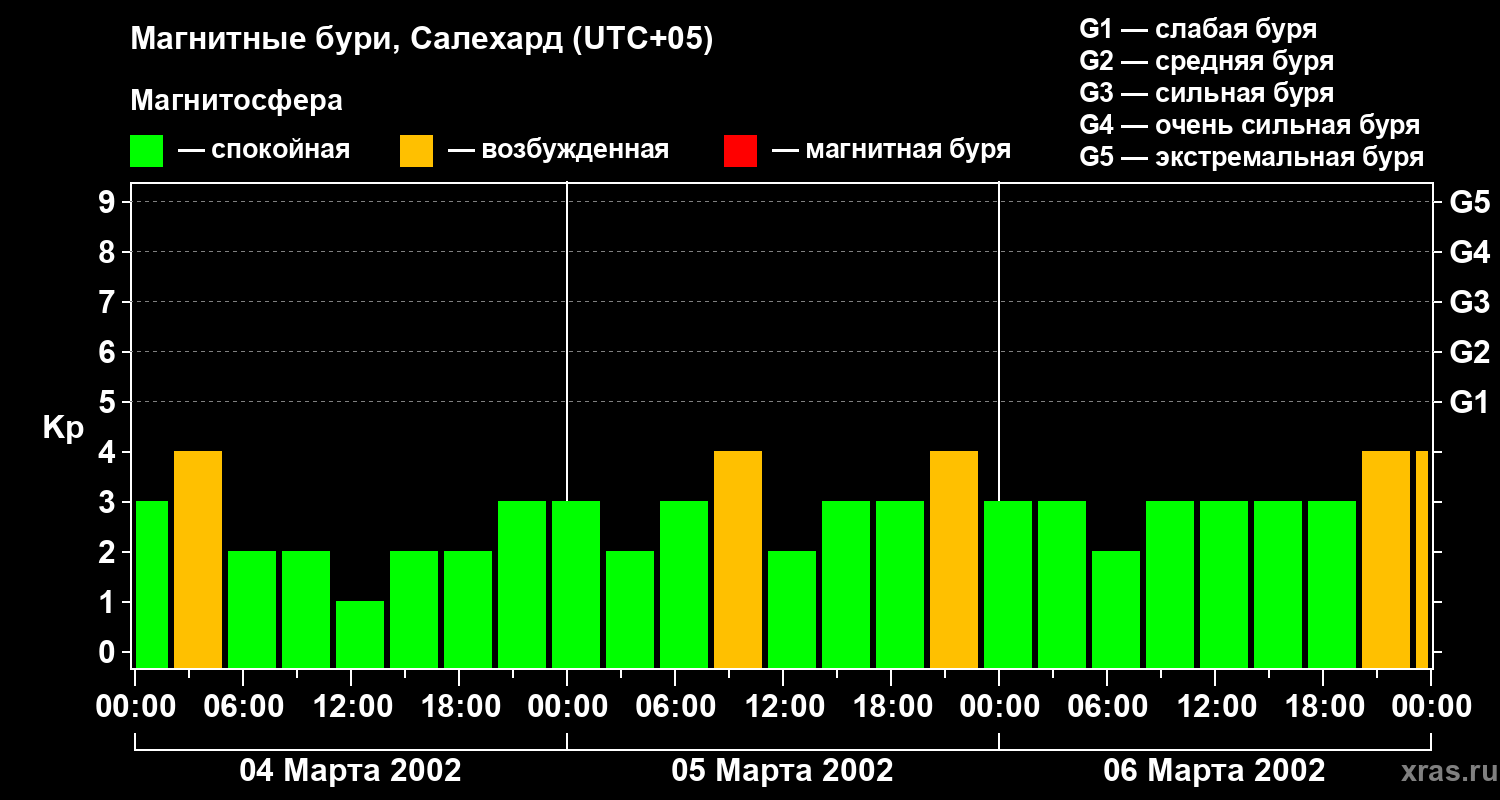Click the lowest green bar at Kp 1

(x=360, y=635)
